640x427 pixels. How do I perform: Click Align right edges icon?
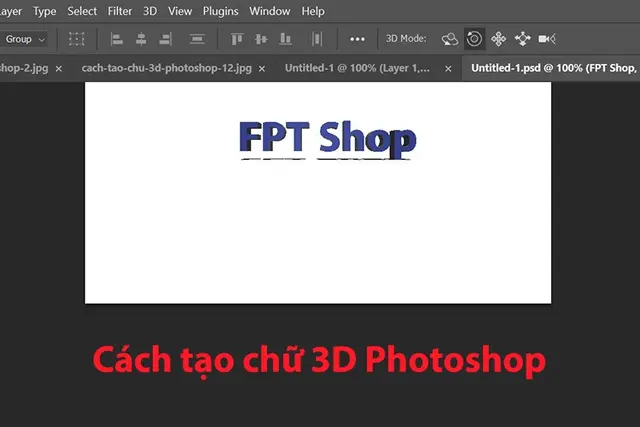click(x=165, y=39)
